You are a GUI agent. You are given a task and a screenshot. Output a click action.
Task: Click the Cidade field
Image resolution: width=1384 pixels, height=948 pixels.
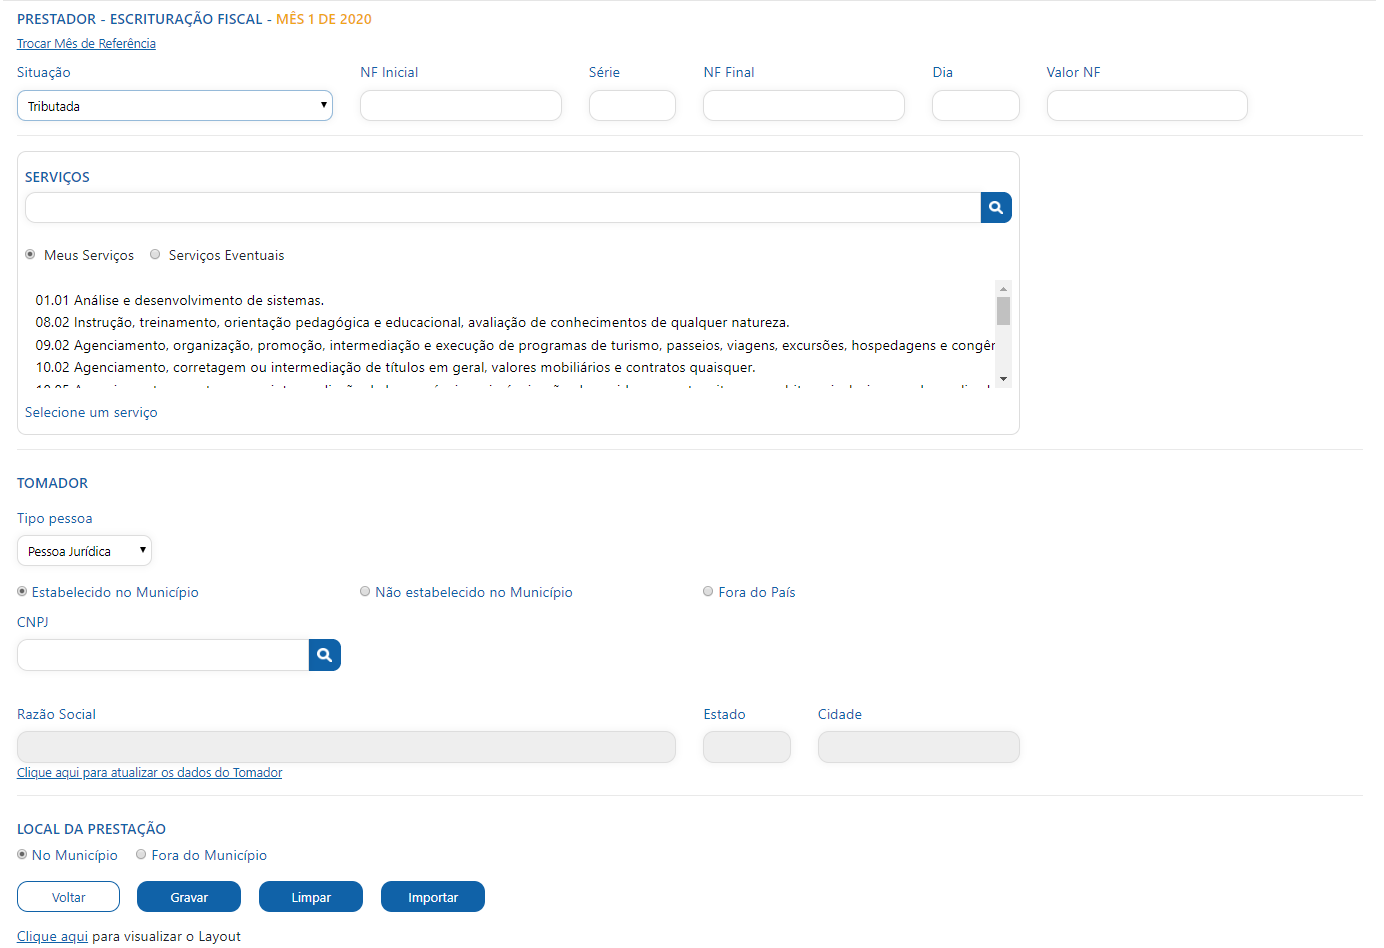coord(919,747)
